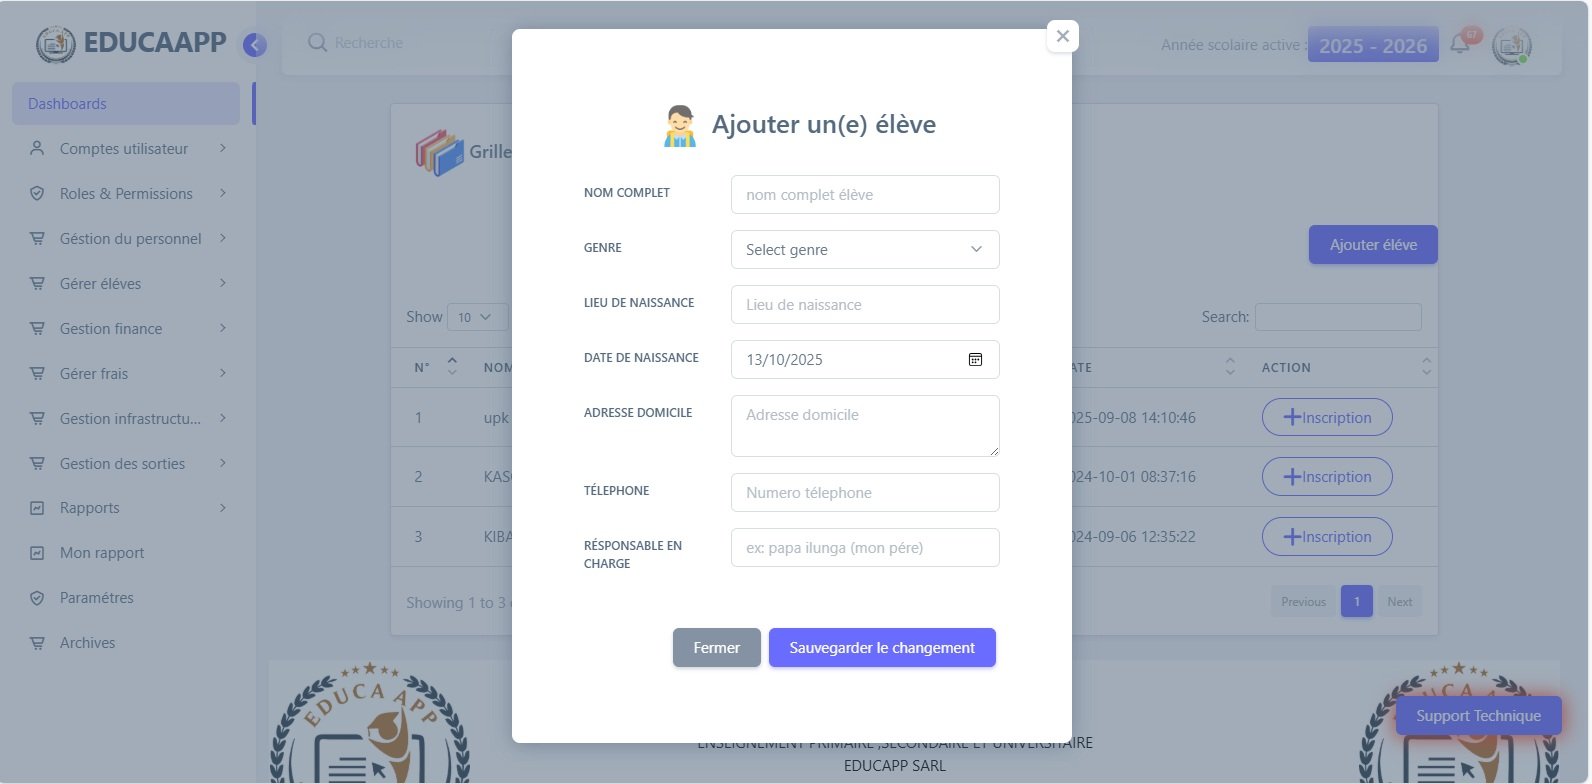Expand the Gestion finance submenu
Viewport: 1592px width, 784px height.
point(125,329)
